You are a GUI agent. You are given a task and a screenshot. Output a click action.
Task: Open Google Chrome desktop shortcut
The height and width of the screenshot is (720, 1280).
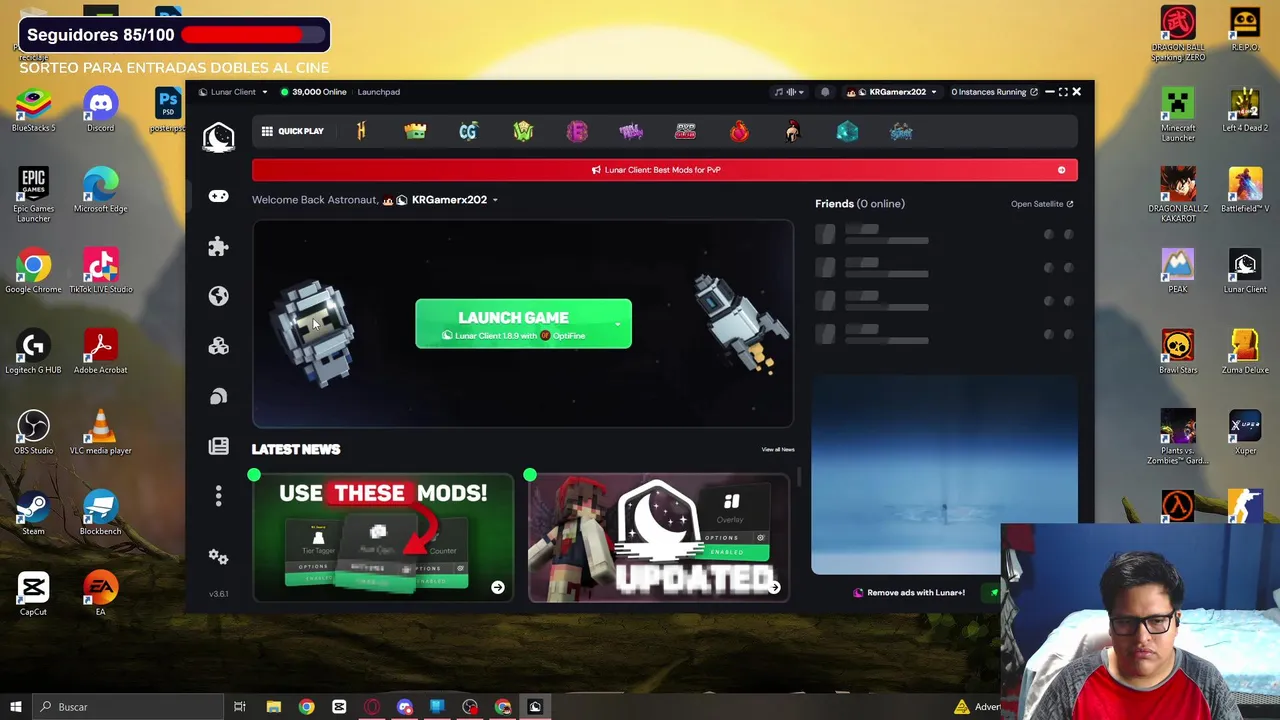point(33,271)
